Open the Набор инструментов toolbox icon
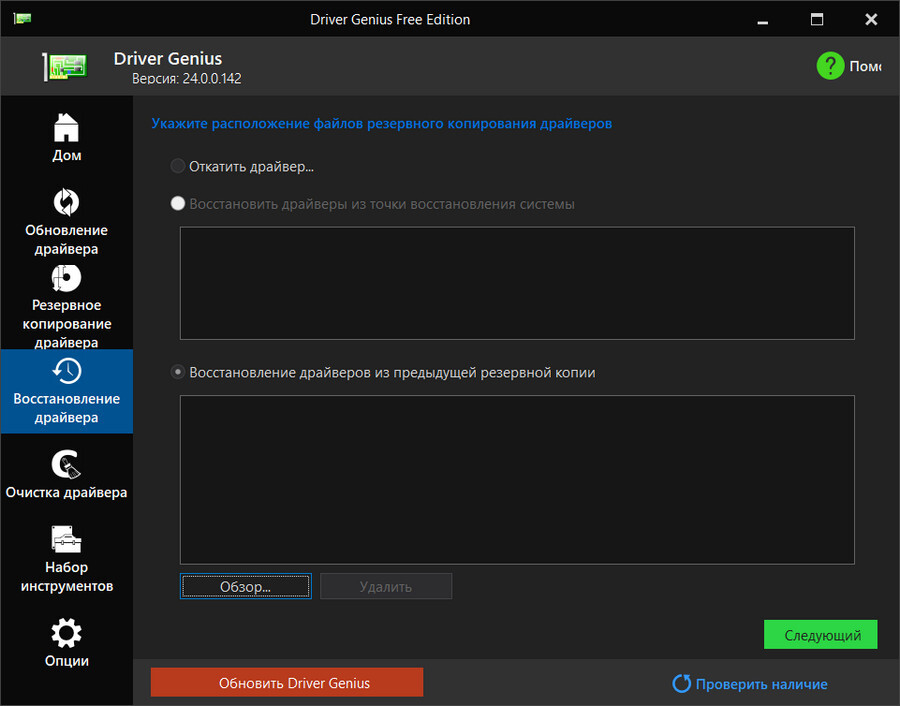Screen dimensions: 900x706 pyautogui.click(x=67, y=539)
